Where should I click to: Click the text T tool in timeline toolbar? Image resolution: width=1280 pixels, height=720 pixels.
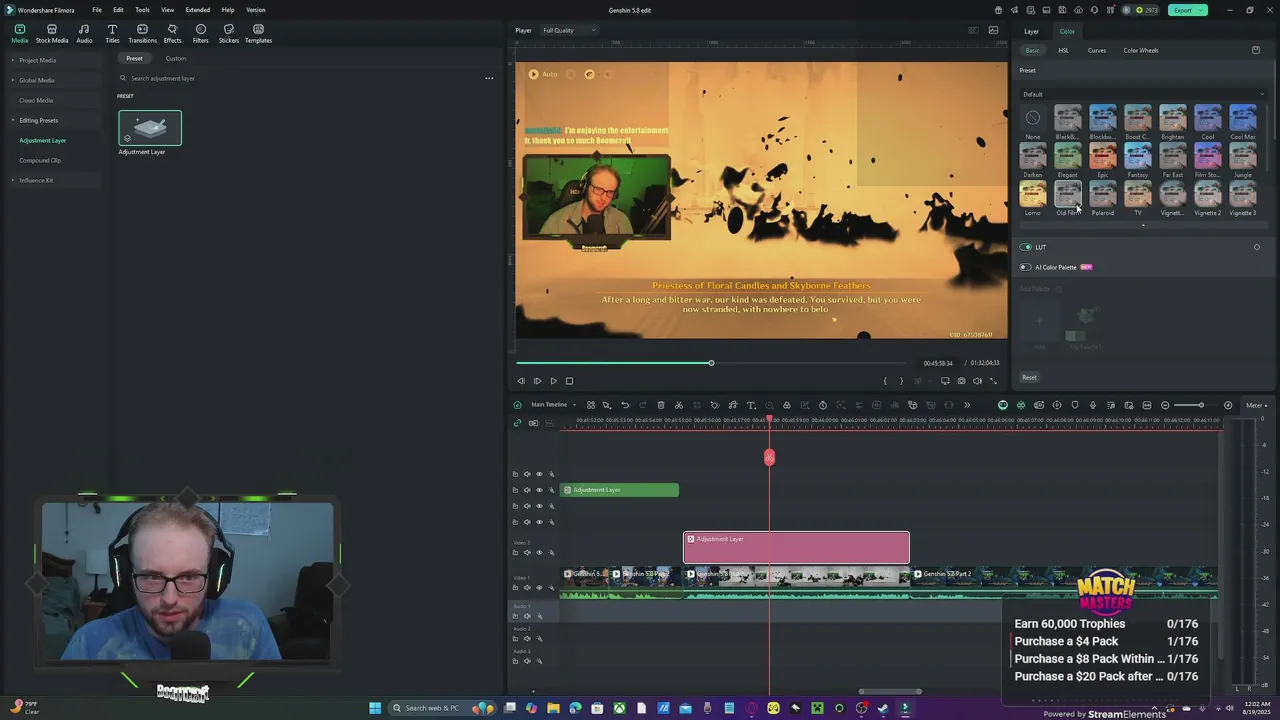[x=751, y=405]
